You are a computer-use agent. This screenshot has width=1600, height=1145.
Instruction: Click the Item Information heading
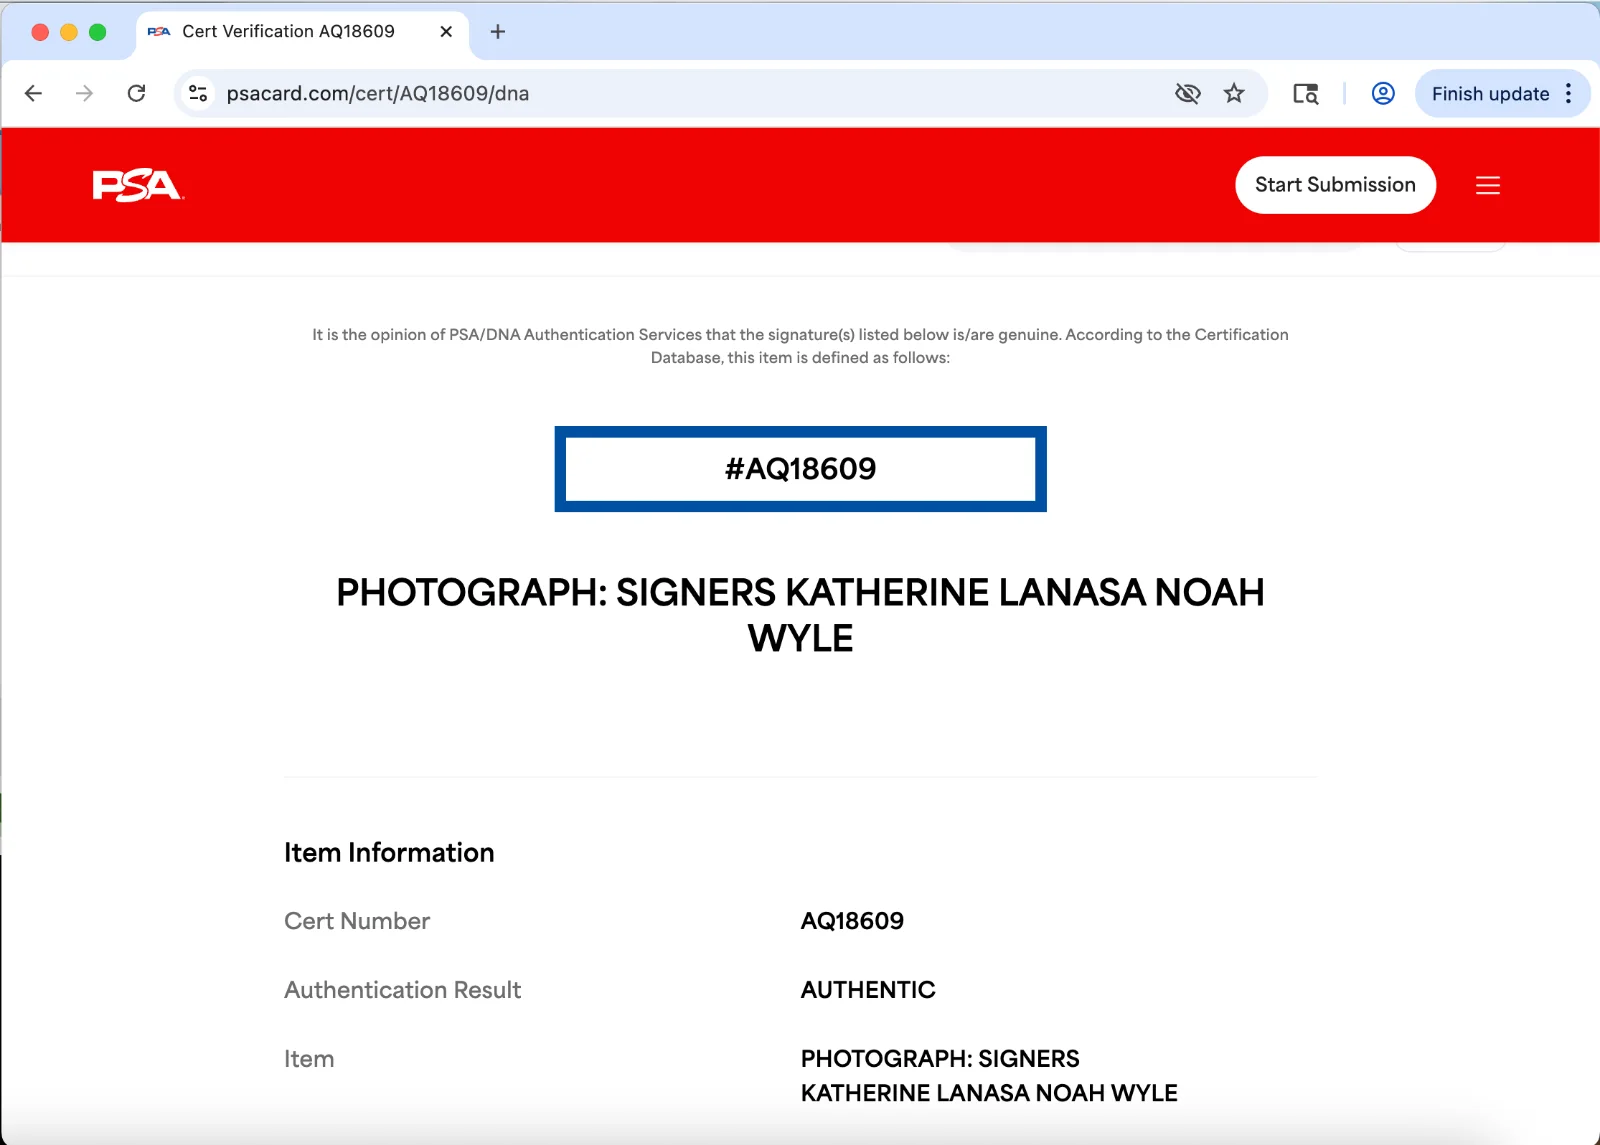[389, 852]
